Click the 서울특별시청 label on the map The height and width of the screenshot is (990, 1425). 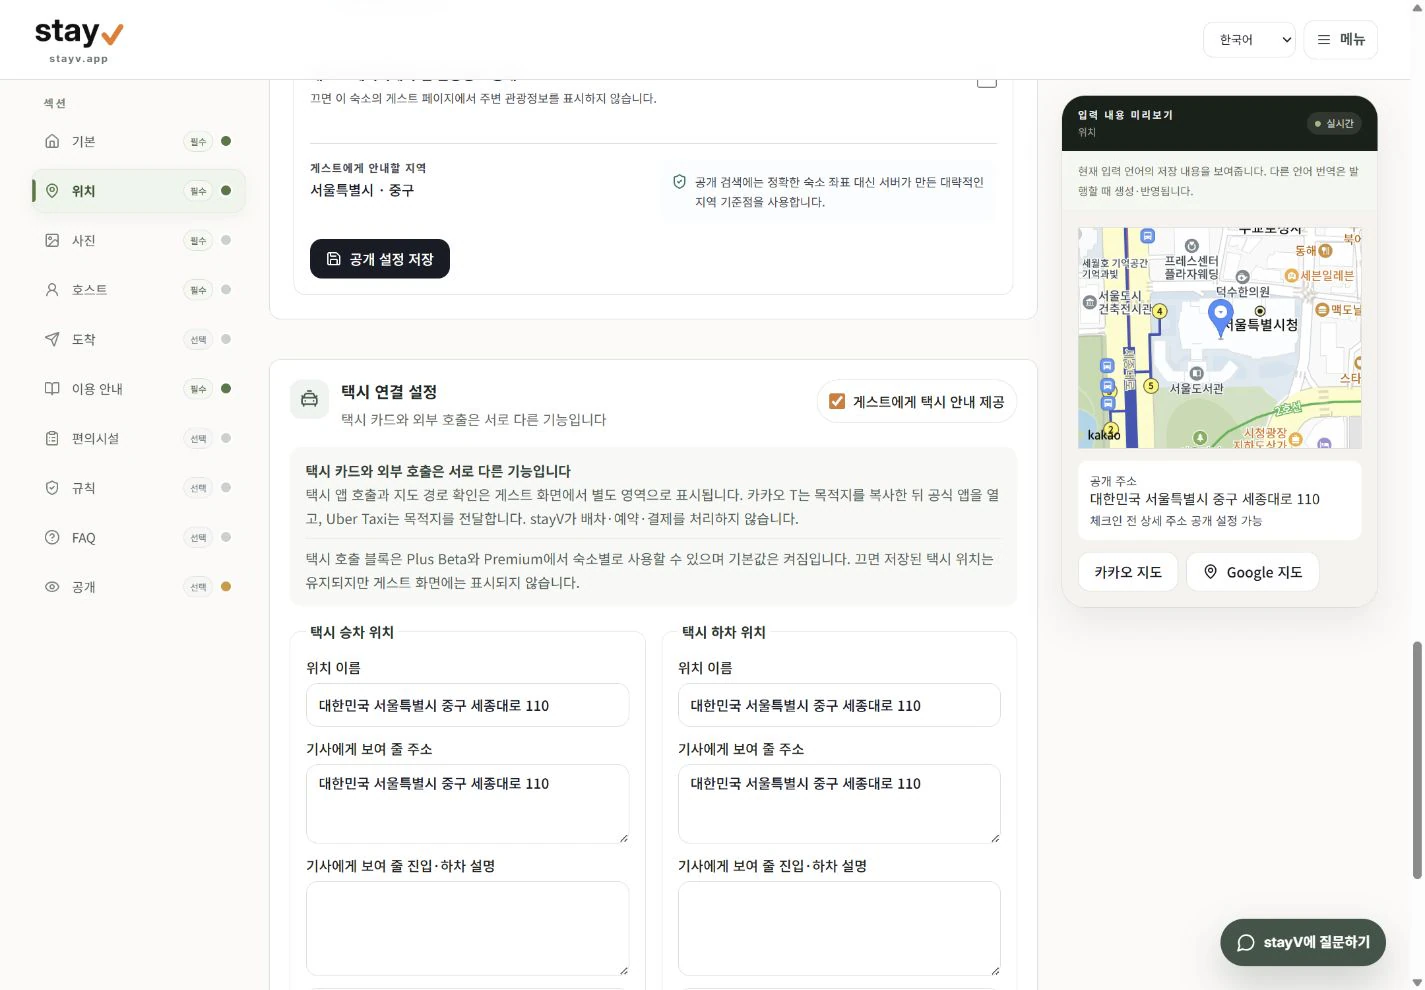coord(1262,325)
